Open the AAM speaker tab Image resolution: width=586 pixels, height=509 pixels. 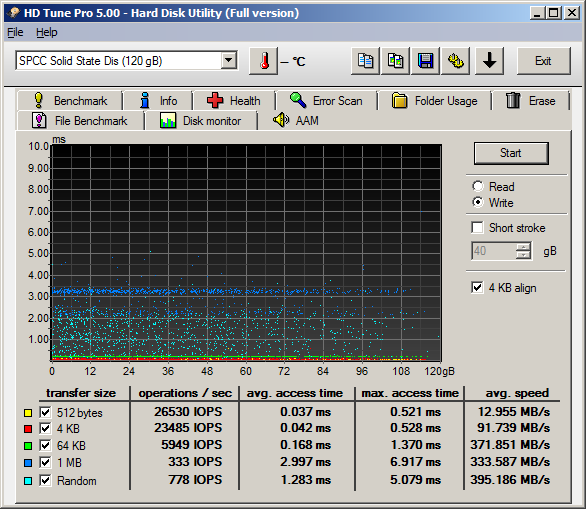(296, 120)
